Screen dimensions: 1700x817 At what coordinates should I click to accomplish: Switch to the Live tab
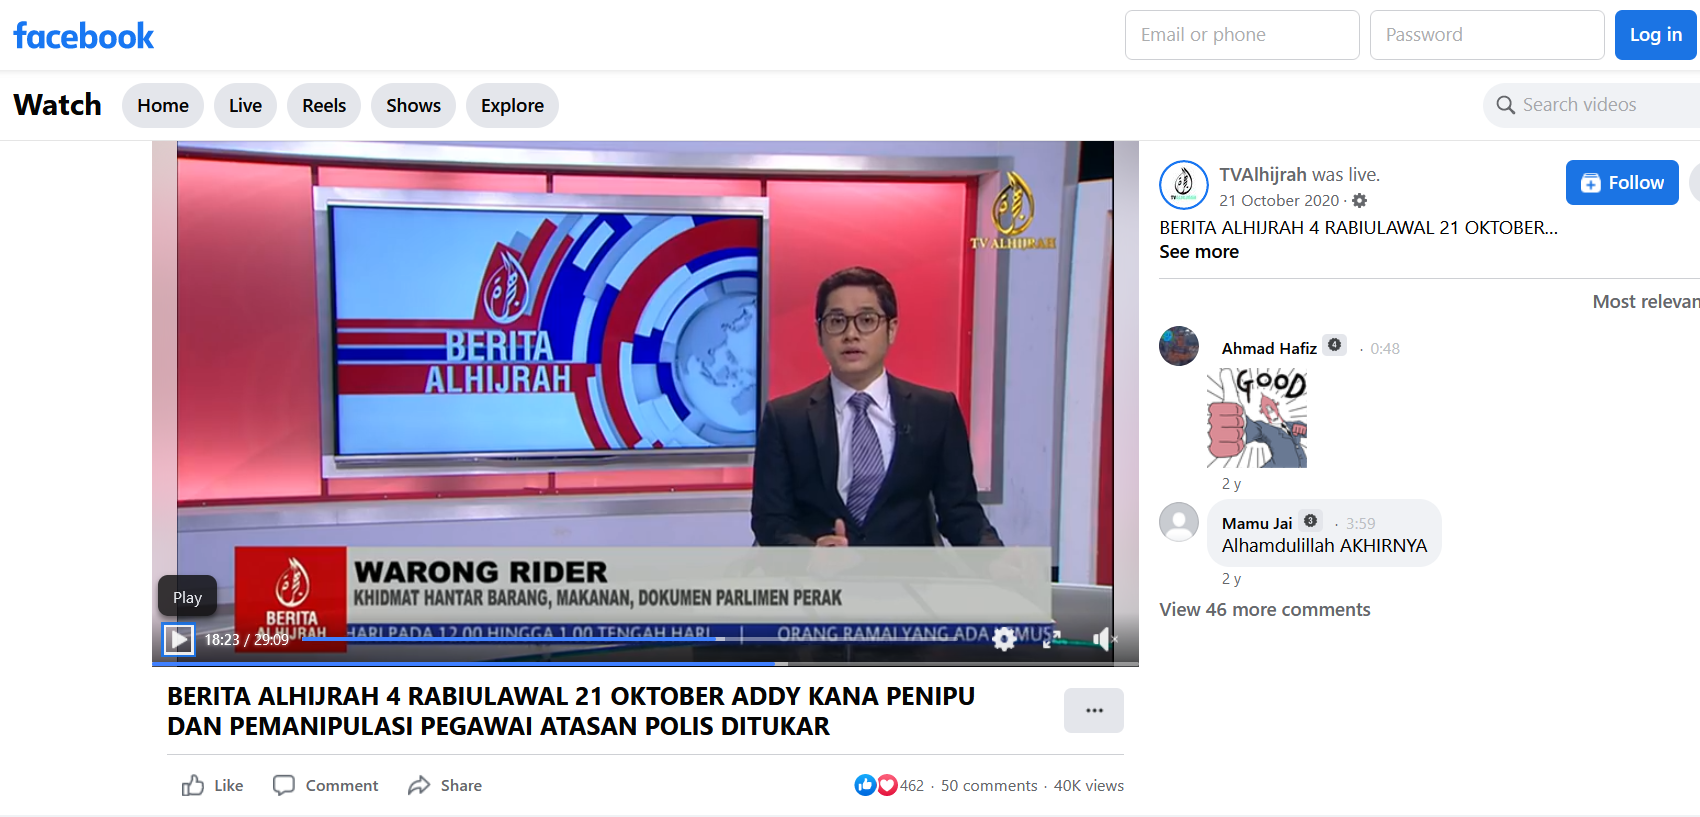pyautogui.click(x=245, y=106)
